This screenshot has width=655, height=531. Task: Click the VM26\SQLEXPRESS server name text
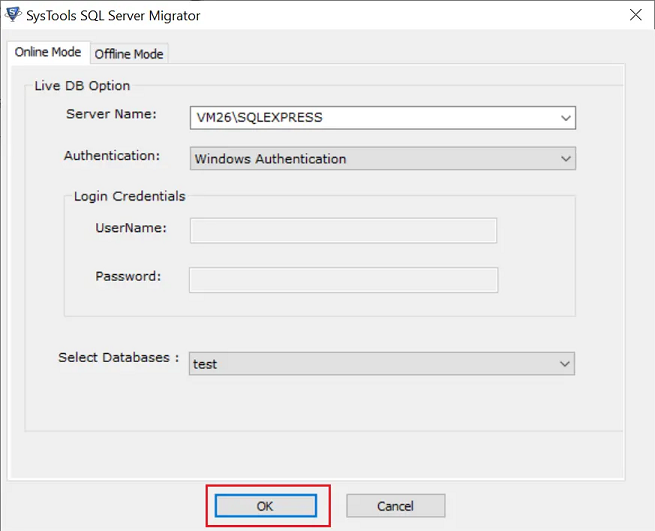point(259,118)
